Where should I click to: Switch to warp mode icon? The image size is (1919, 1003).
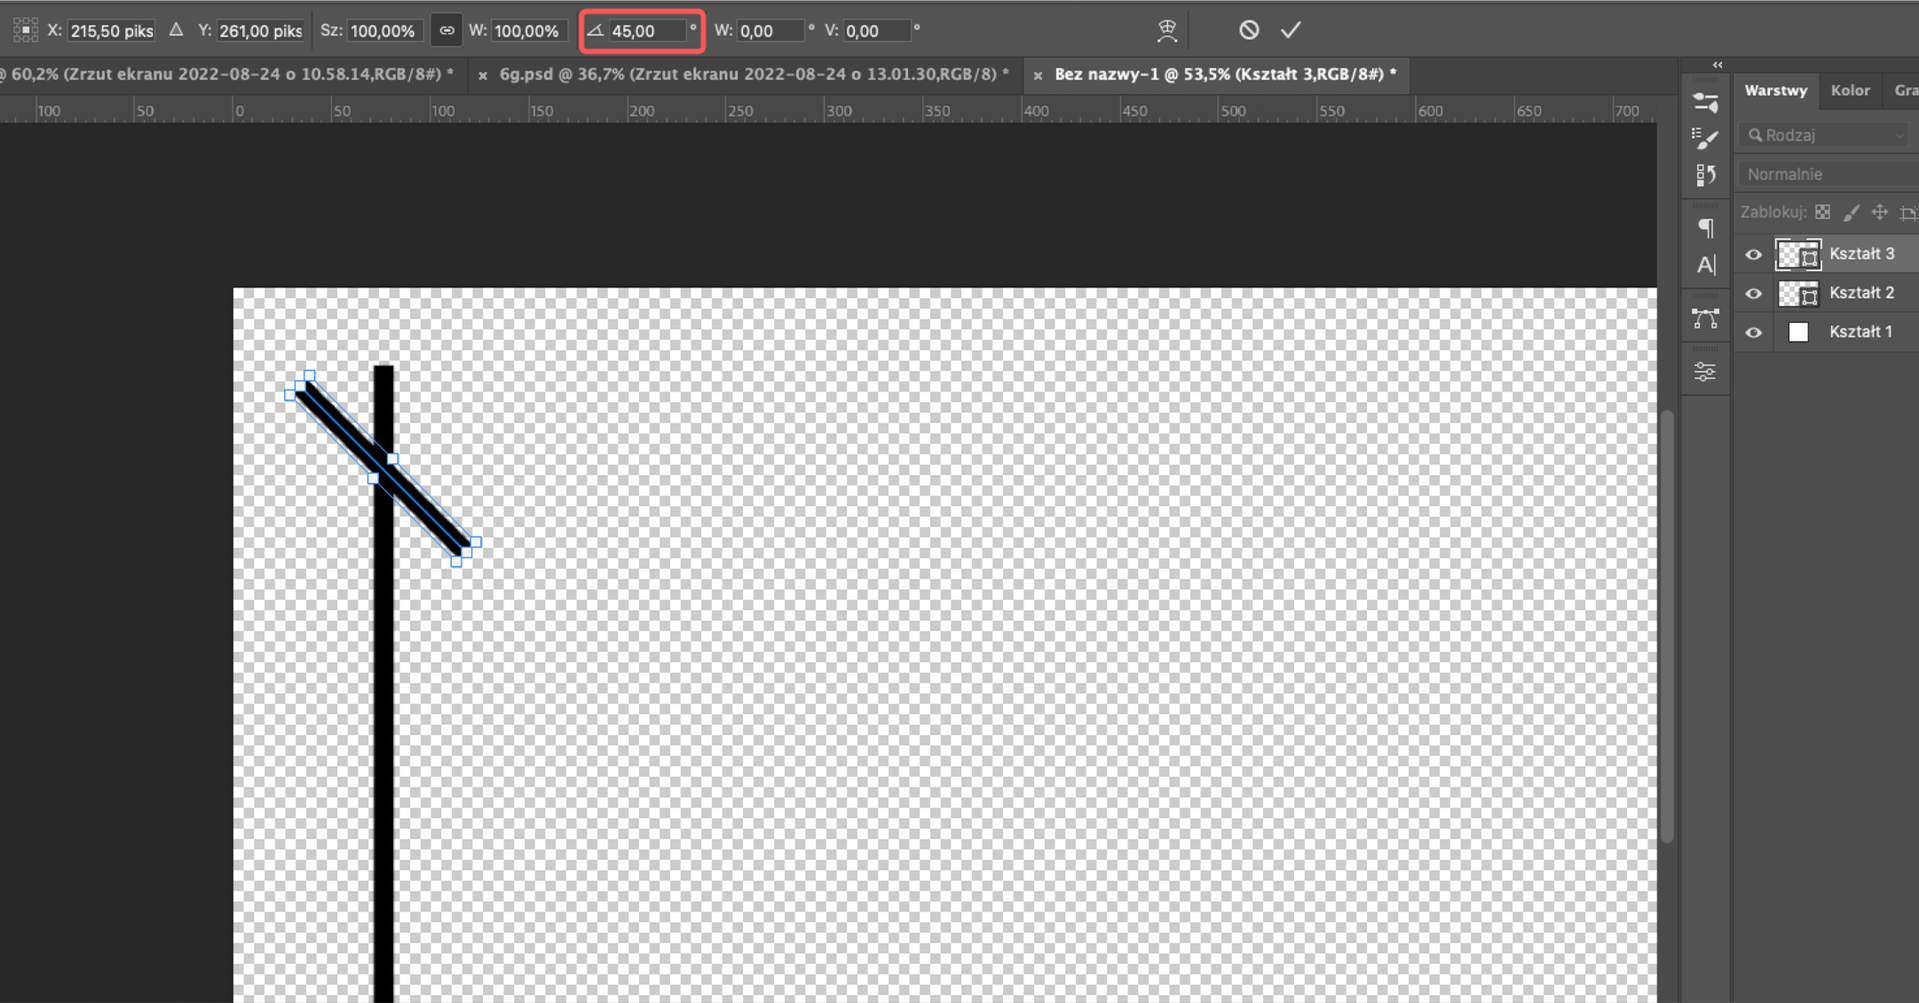pos(1166,31)
